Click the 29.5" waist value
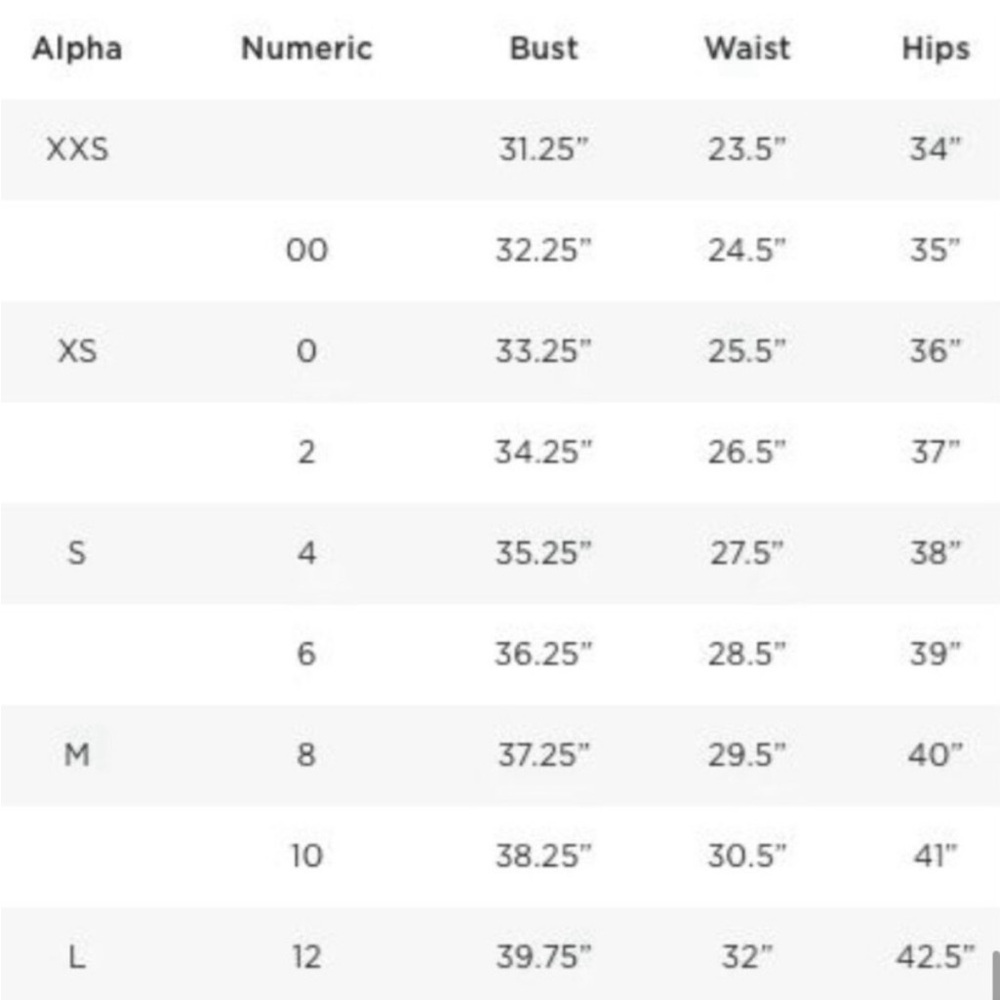 [x=747, y=754]
